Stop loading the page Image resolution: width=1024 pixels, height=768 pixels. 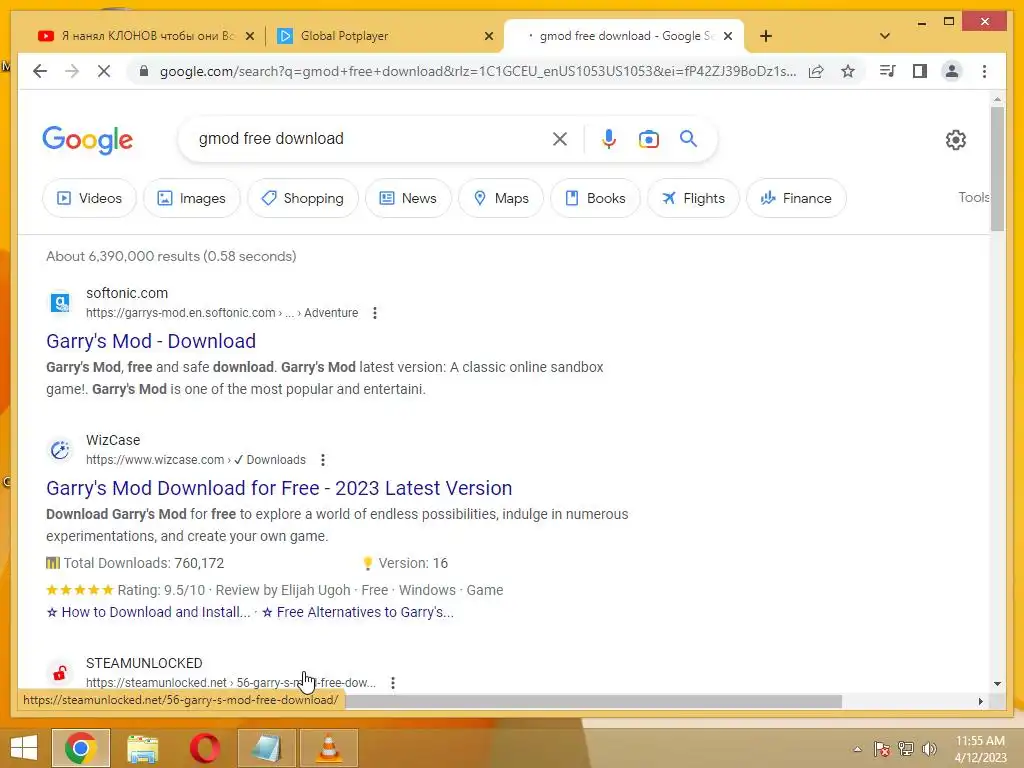(104, 71)
